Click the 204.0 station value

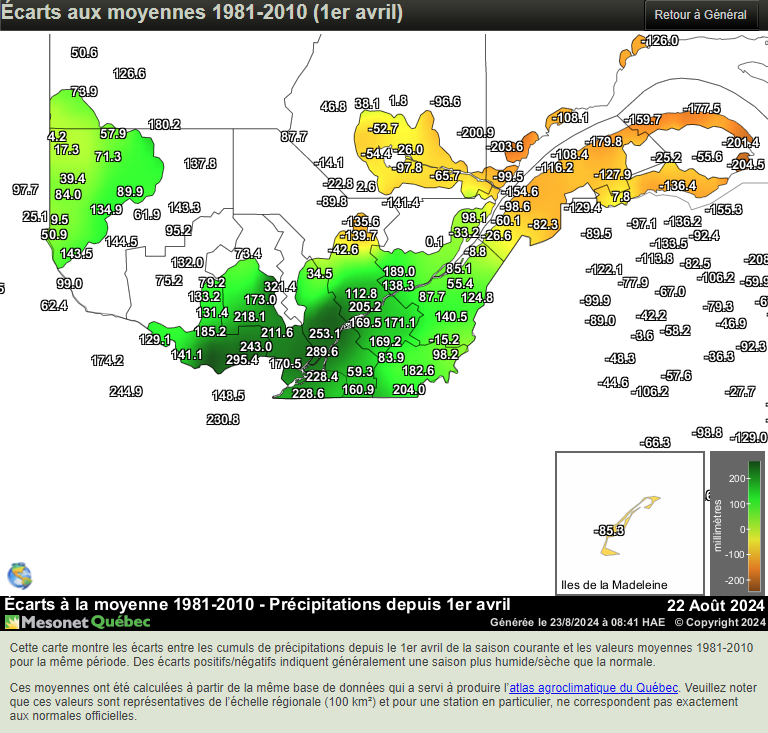coord(409,390)
